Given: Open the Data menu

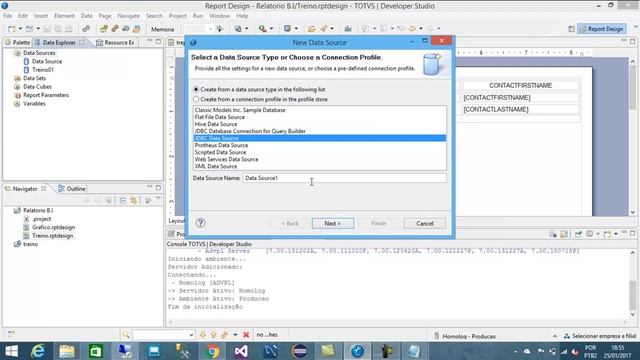Looking at the screenshot, I should click(87, 16).
